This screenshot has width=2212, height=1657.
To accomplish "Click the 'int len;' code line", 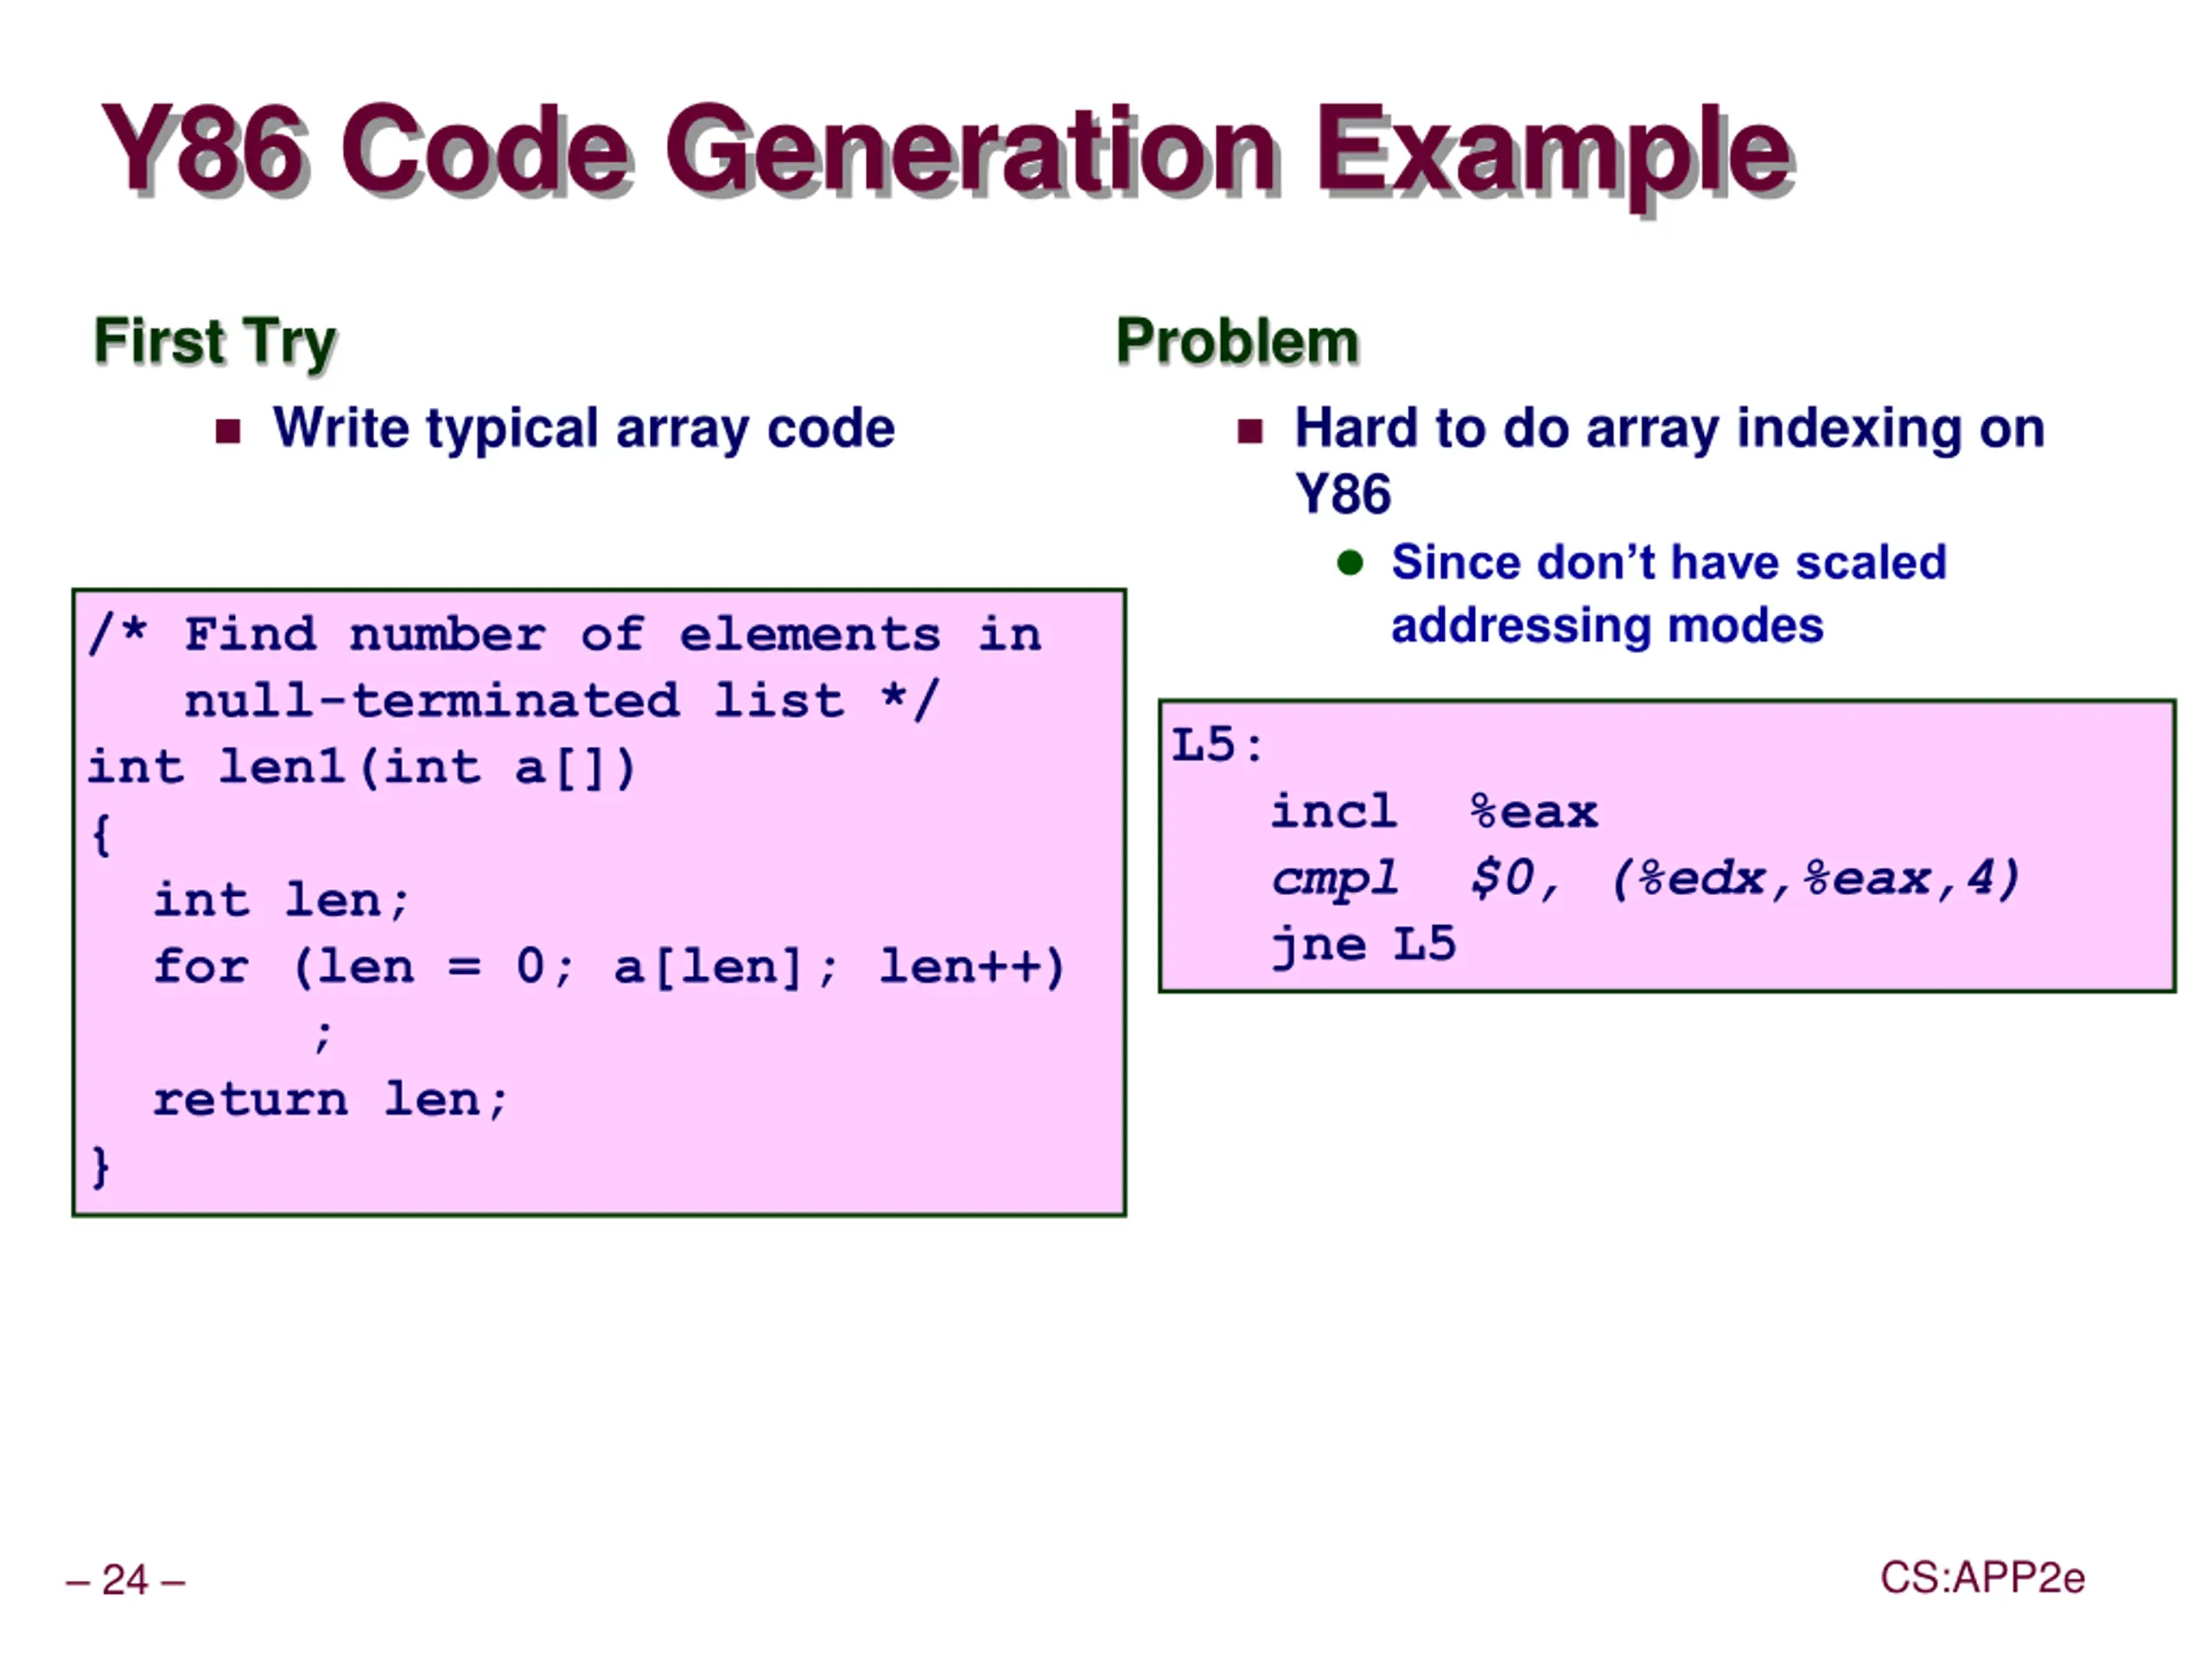I will coord(281,900).
